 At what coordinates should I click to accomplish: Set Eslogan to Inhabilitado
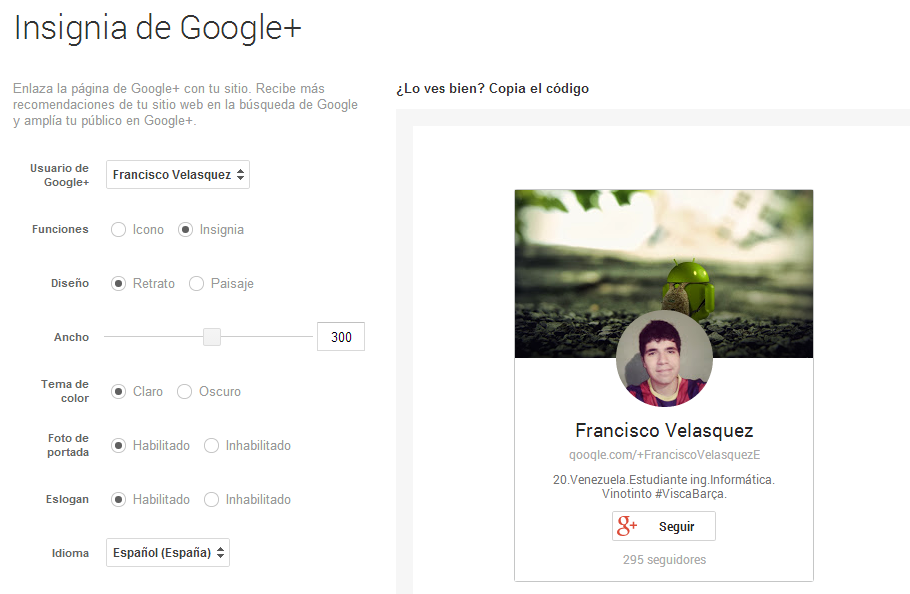211,499
